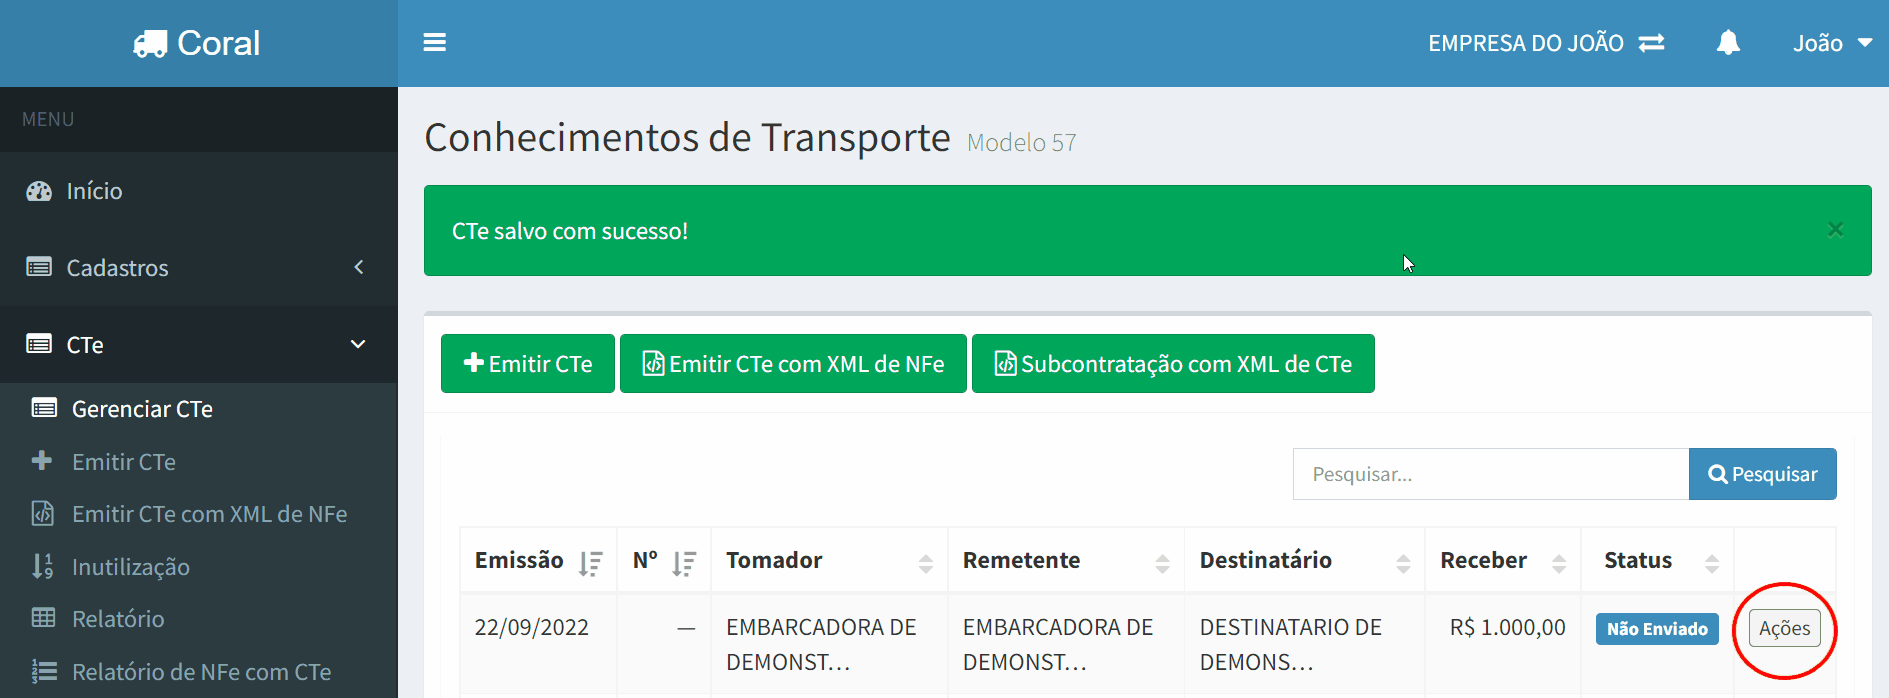This screenshot has width=1889, height=698.
Task: Toggle the hamburger sidebar menu icon
Action: point(434,43)
